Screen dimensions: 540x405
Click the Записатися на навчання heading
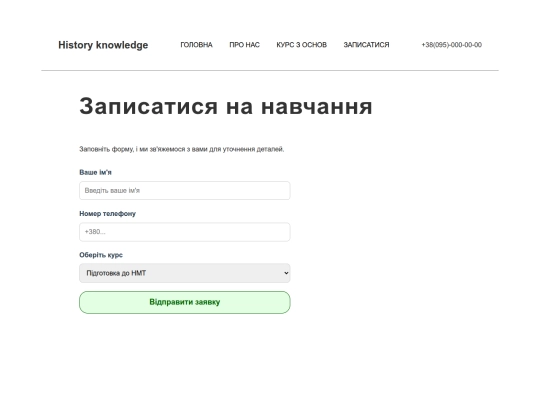pos(226,106)
